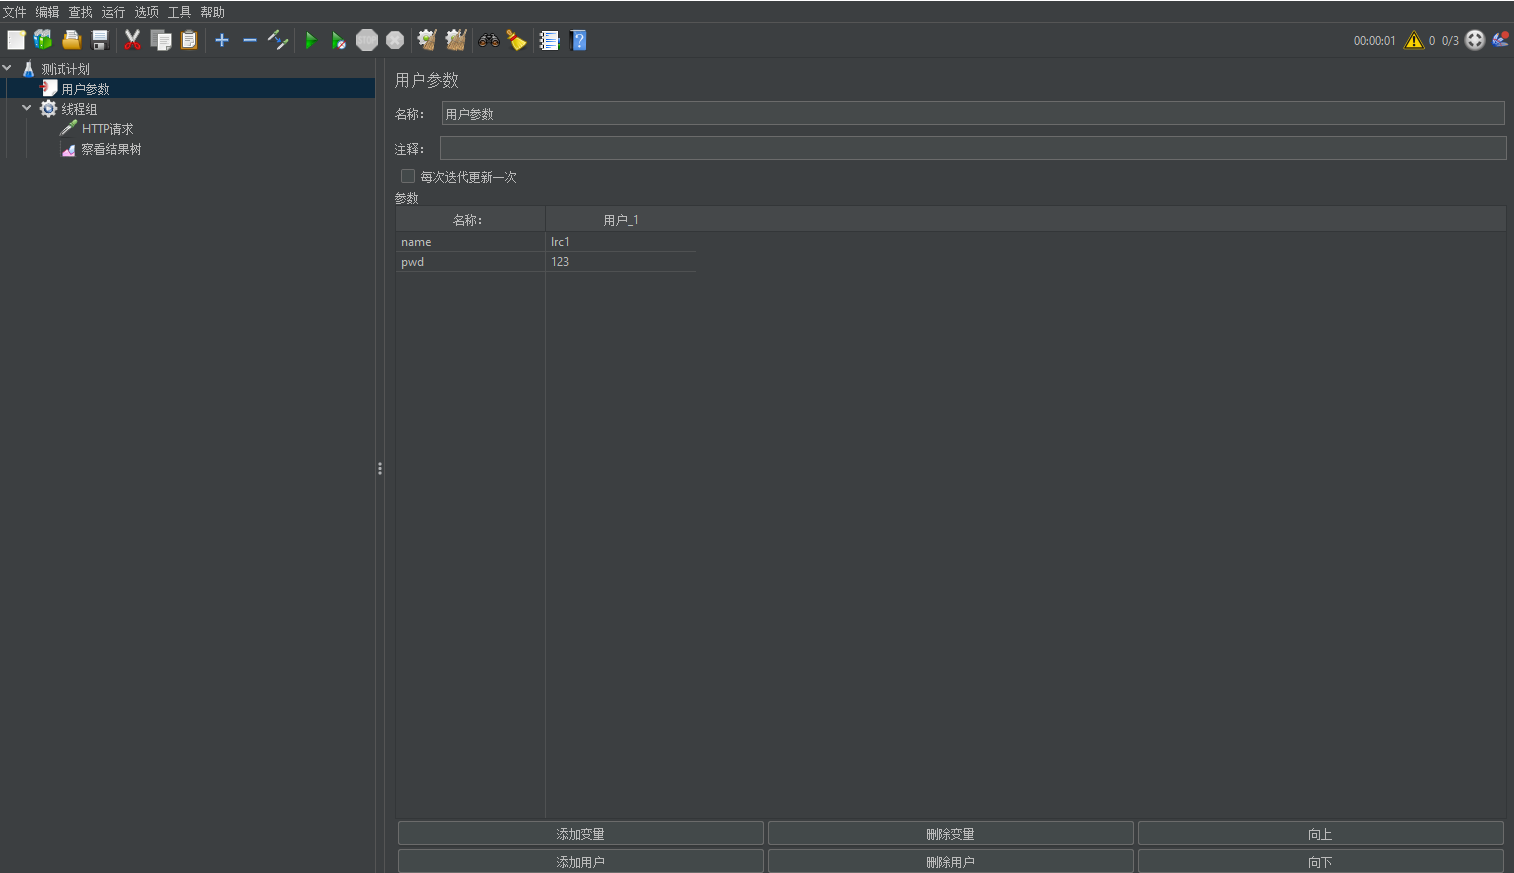The width and height of the screenshot is (1514, 873).
Task: Open the 查找 menu
Action: coord(80,12)
